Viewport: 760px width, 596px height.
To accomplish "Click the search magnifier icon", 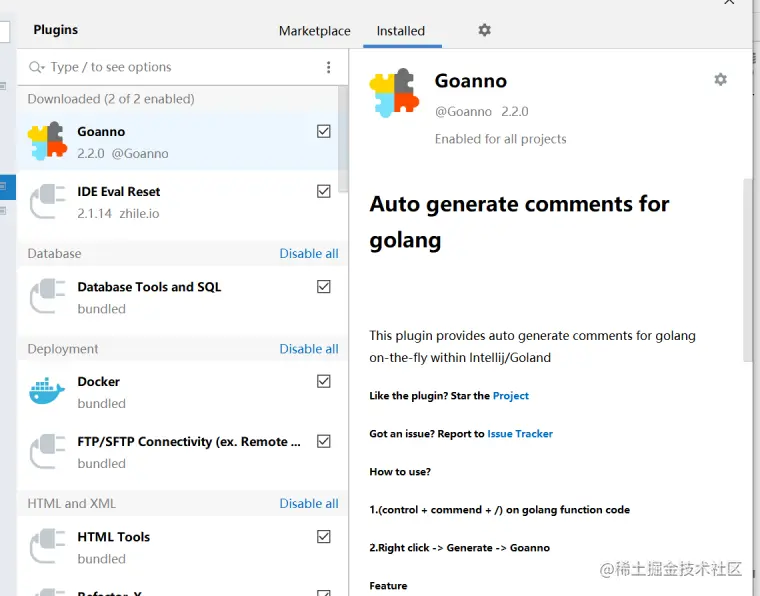I will (x=36, y=67).
